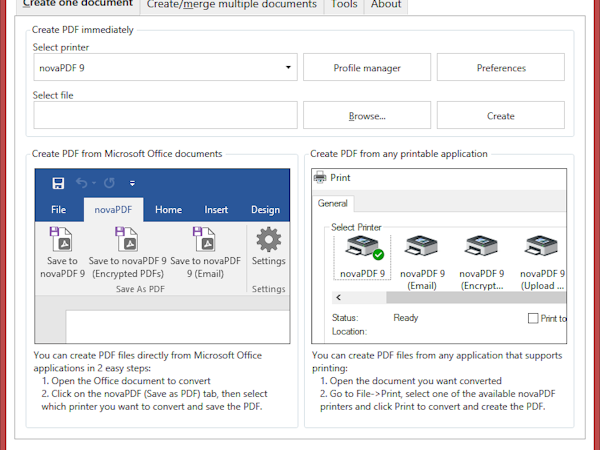Click the Ready status text
The height and width of the screenshot is (450, 600).
[406, 318]
